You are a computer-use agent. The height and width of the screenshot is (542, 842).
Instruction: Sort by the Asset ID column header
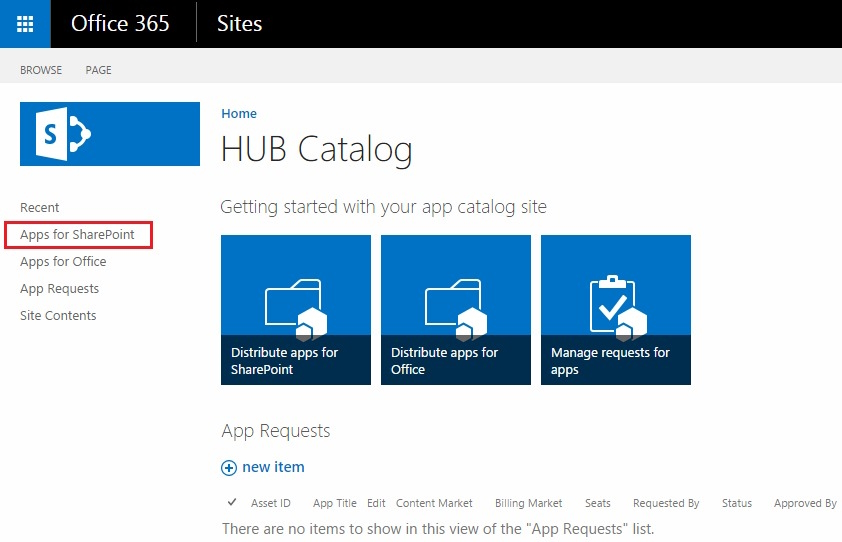point(271,503)
